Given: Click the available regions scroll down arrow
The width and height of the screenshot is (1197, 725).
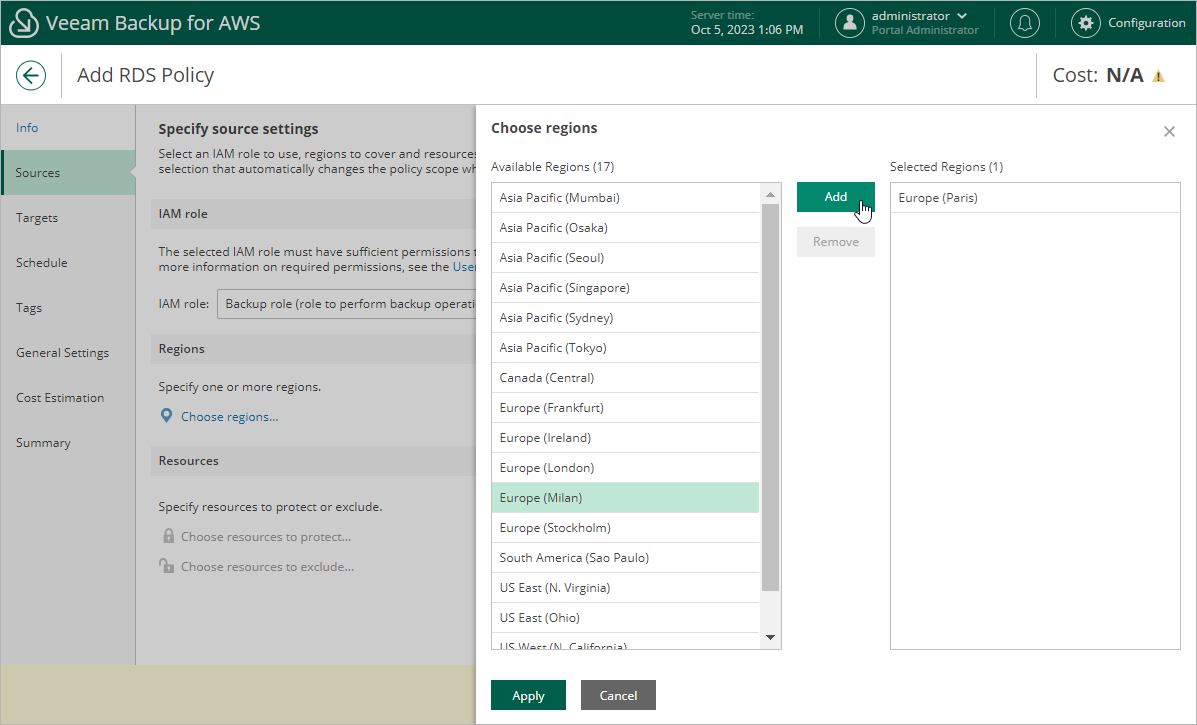Looking at the screenshot, I should (x=770, y=637).
